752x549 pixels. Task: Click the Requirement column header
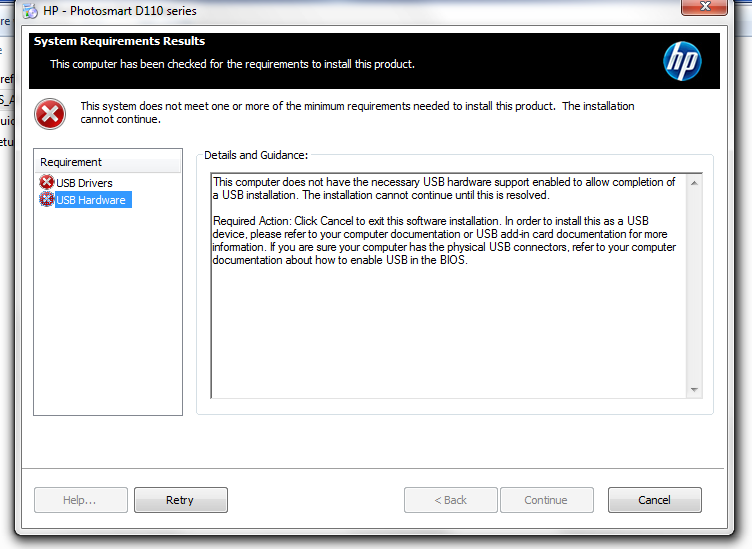click(x=108, y=162)
